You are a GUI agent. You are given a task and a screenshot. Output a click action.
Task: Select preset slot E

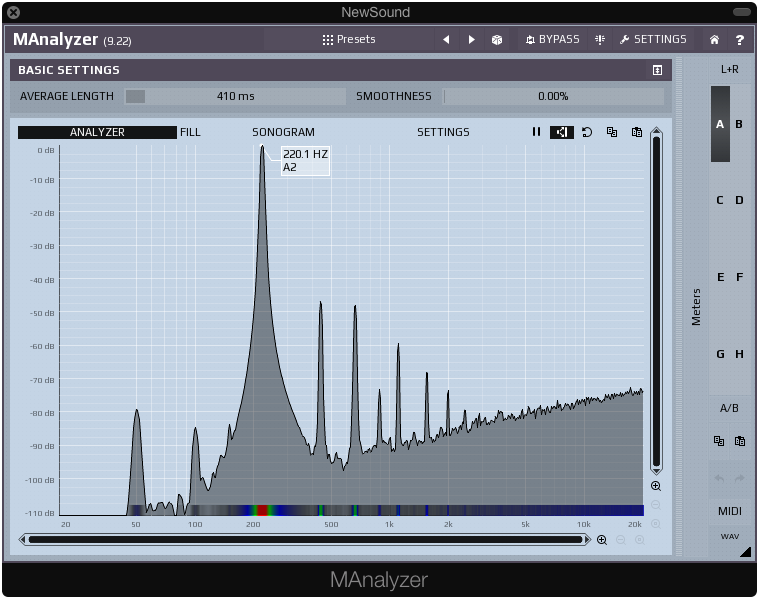(720, 277)
